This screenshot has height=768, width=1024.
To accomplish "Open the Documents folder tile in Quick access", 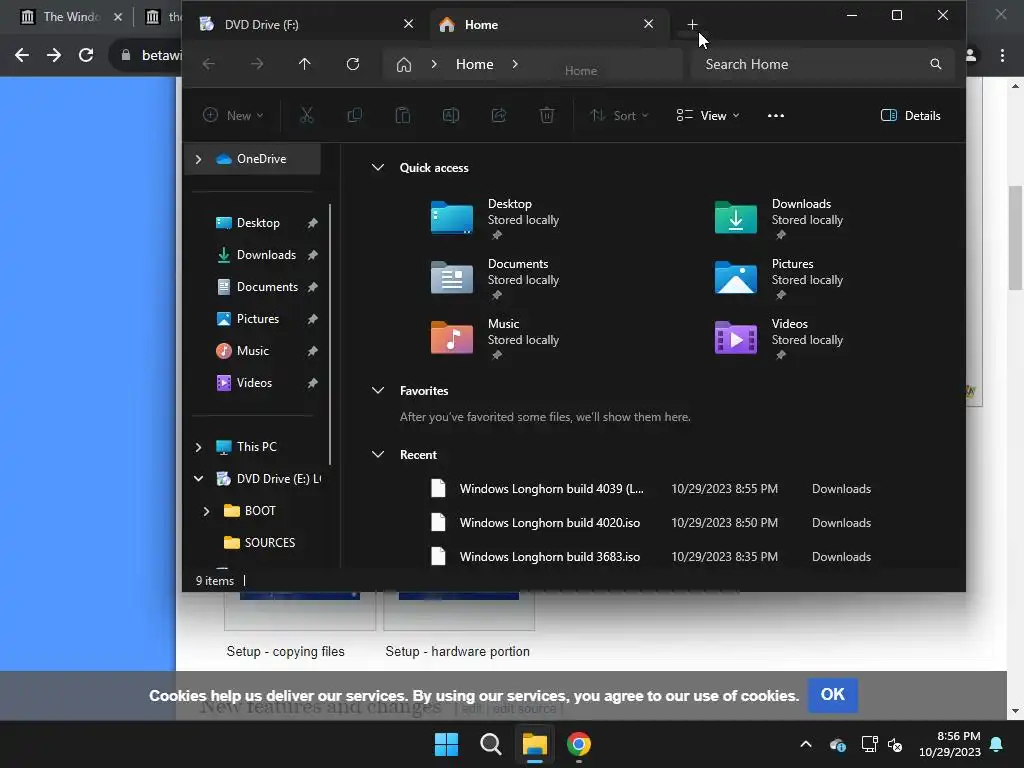I will click(x=496, y=278).
